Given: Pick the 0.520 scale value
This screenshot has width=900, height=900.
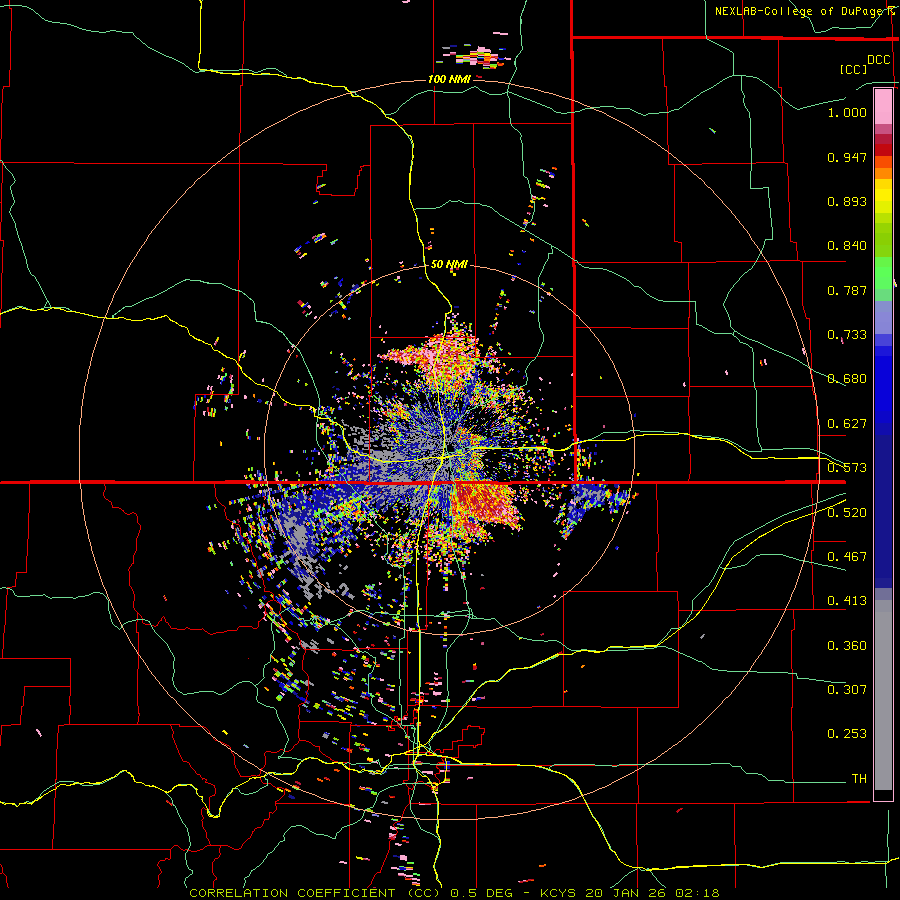Looking at the screenshot, I should (847, 513).
